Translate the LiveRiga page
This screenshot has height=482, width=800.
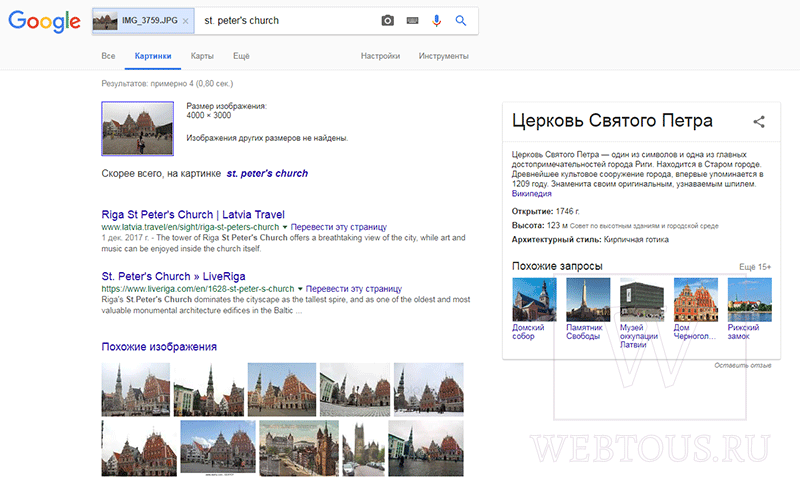[354, 289]
